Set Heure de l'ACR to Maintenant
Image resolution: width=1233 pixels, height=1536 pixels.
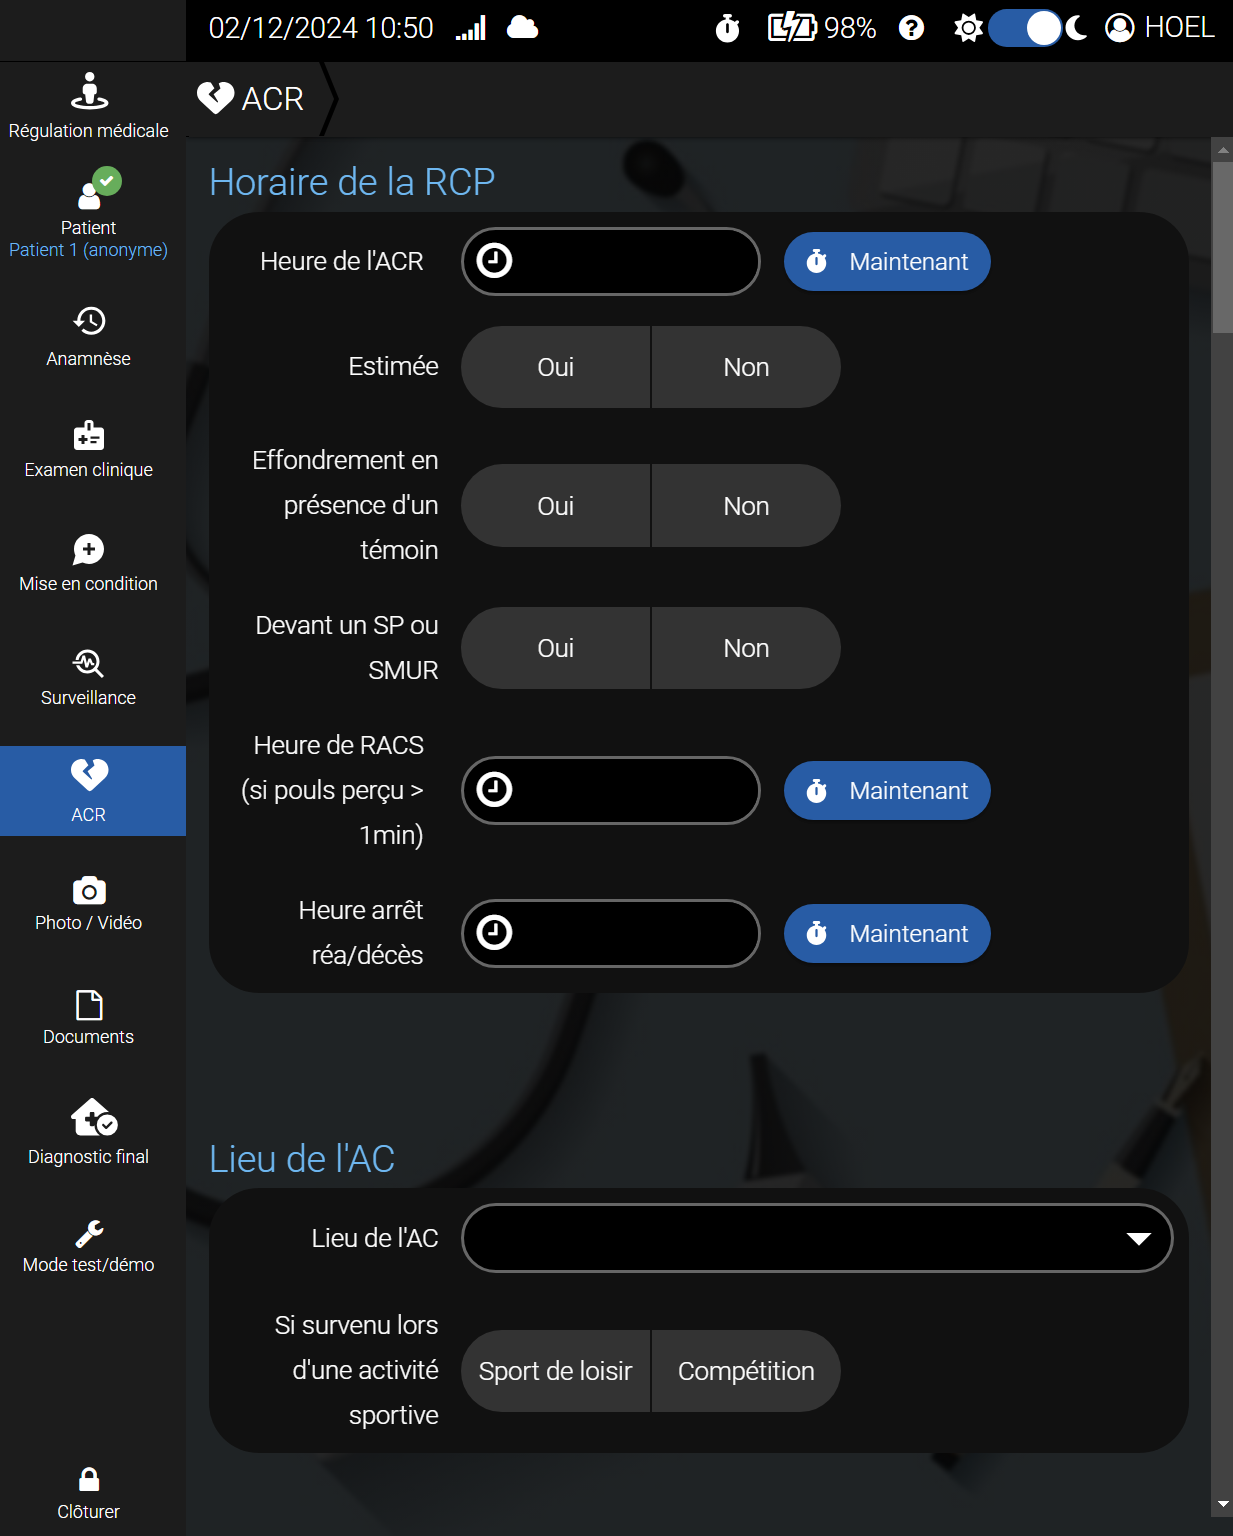(x=887, y=262)
